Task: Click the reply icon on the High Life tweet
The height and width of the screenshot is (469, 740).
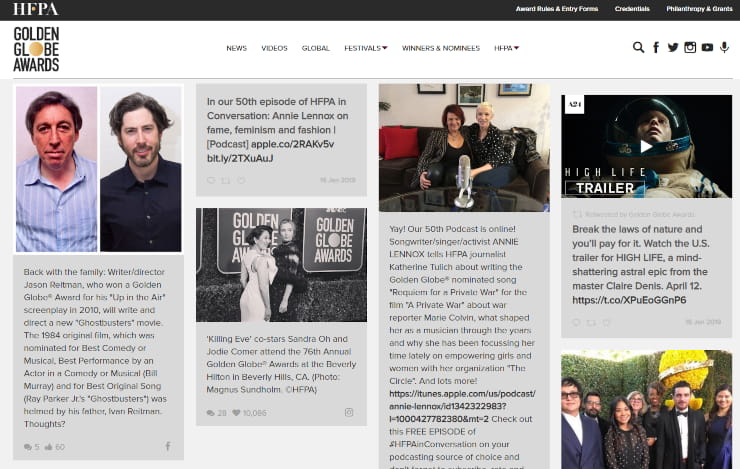Action: point(576,323)
